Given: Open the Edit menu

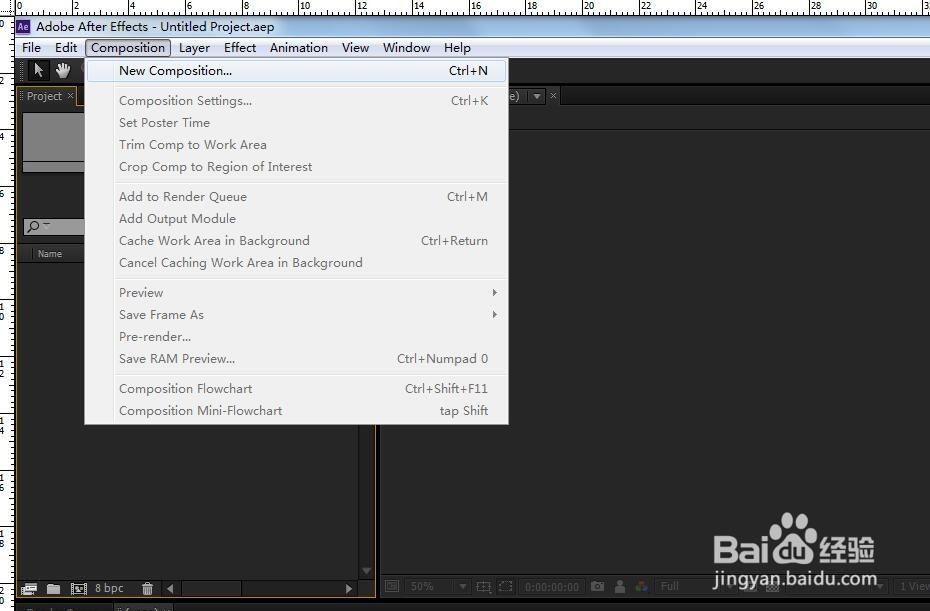Looking at the screenshot, I should pos(66,47).
